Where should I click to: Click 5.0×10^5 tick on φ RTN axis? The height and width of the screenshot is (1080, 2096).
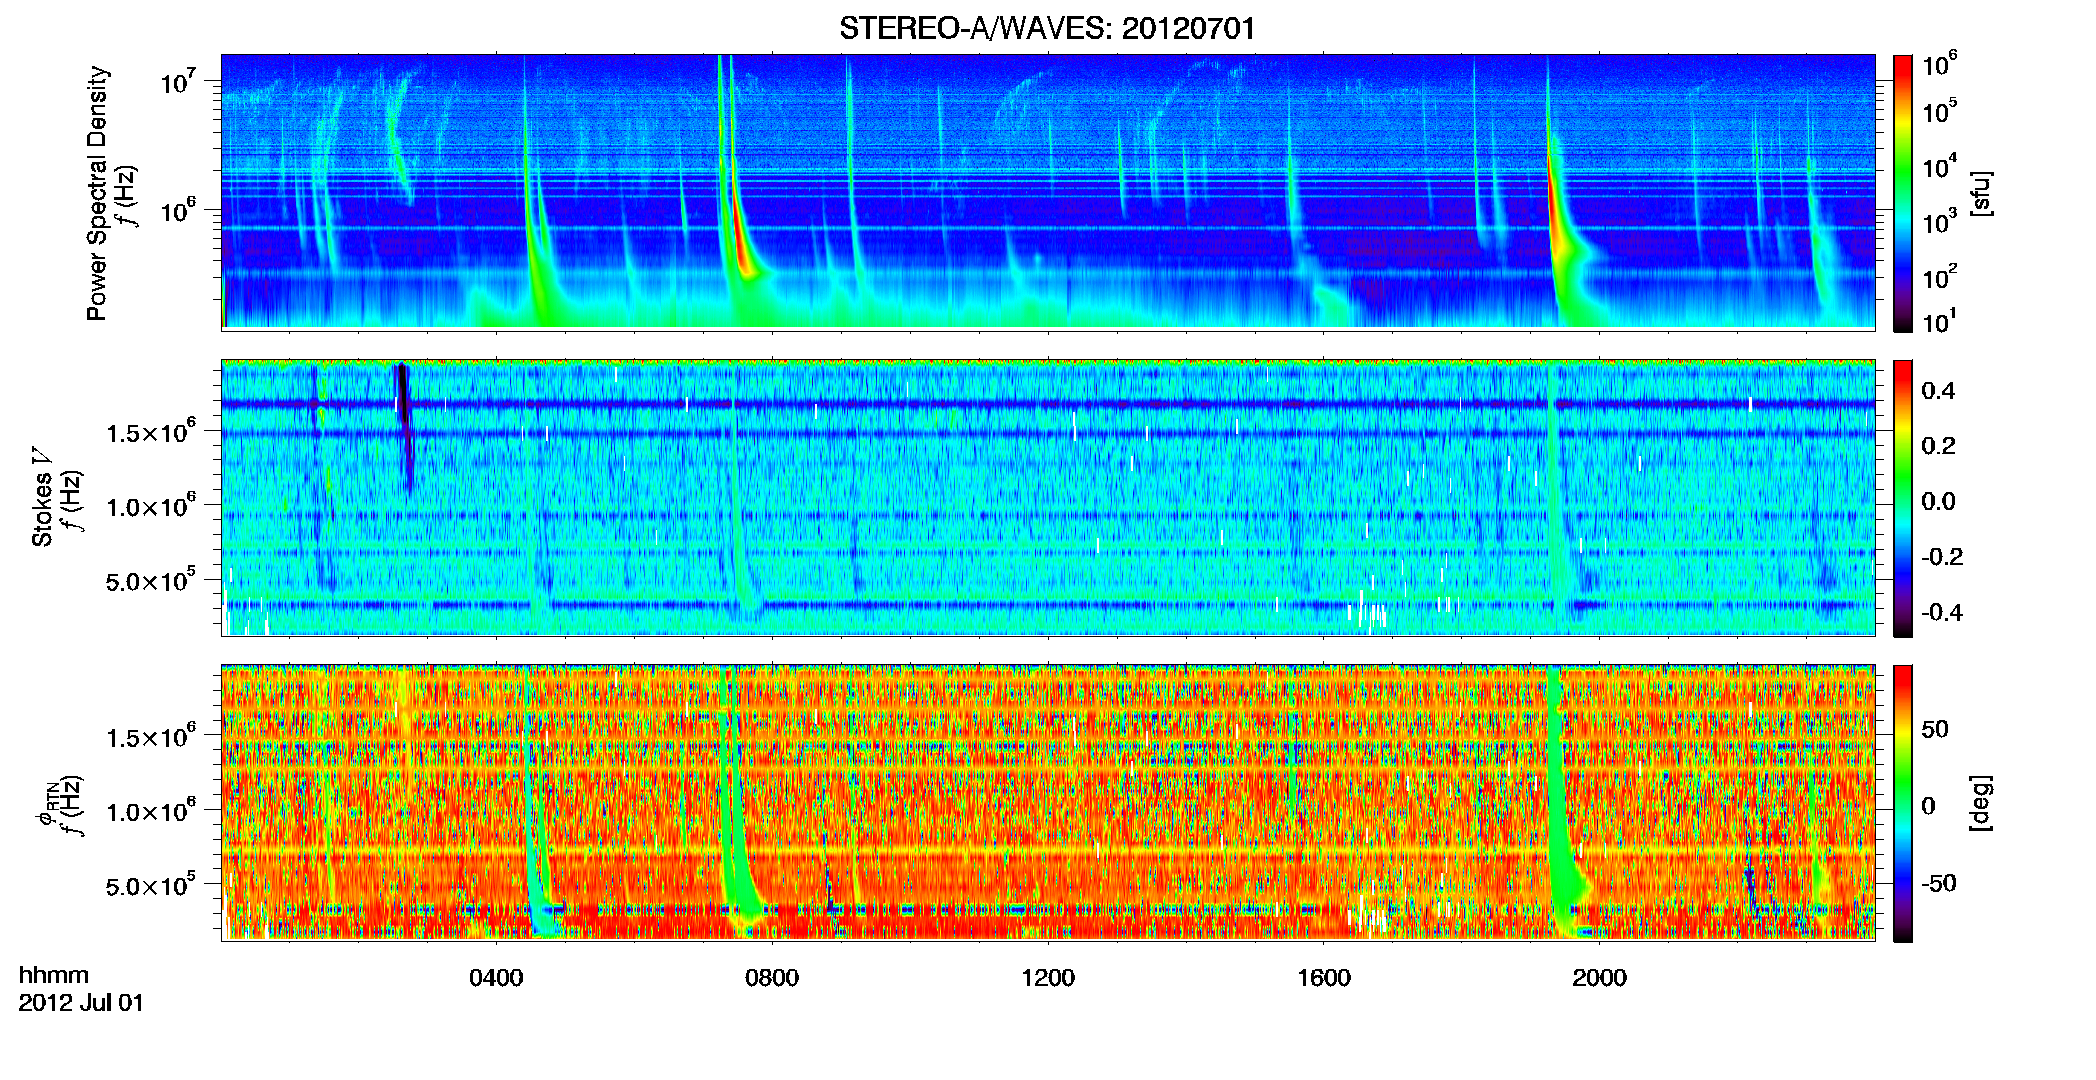151,885
